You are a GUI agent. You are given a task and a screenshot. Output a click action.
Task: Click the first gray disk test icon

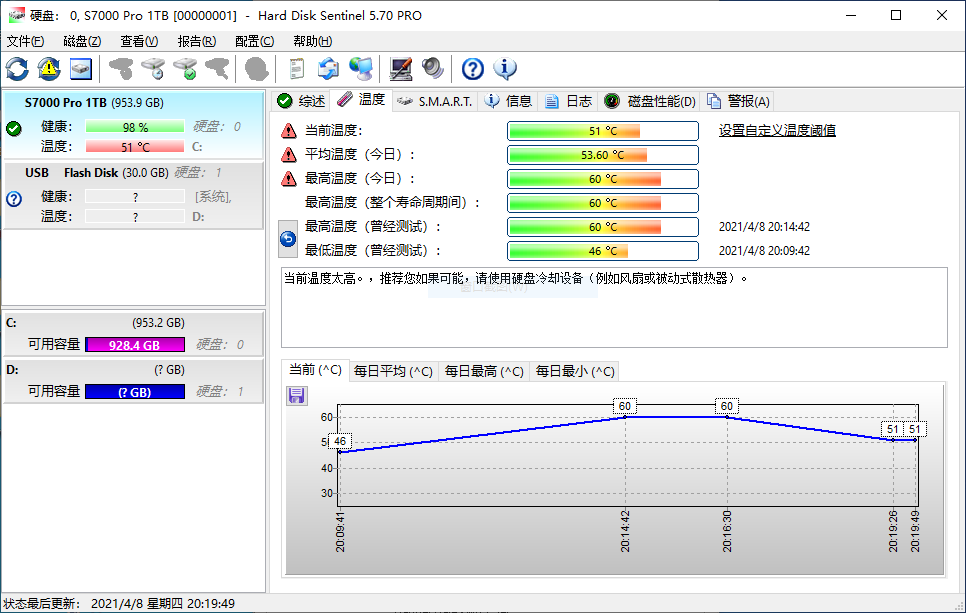click(121, 68)
